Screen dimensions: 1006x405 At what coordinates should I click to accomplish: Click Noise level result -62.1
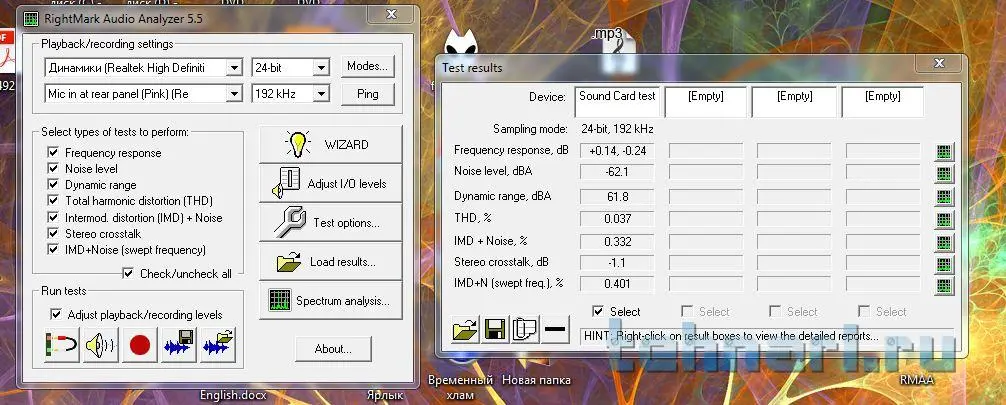tap(617, 172)
